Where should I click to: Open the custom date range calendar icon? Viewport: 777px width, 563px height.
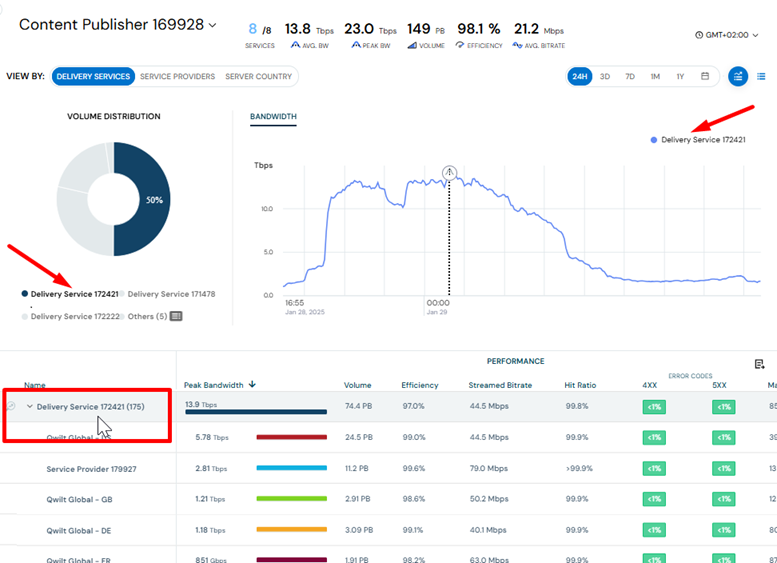[705, 76]
